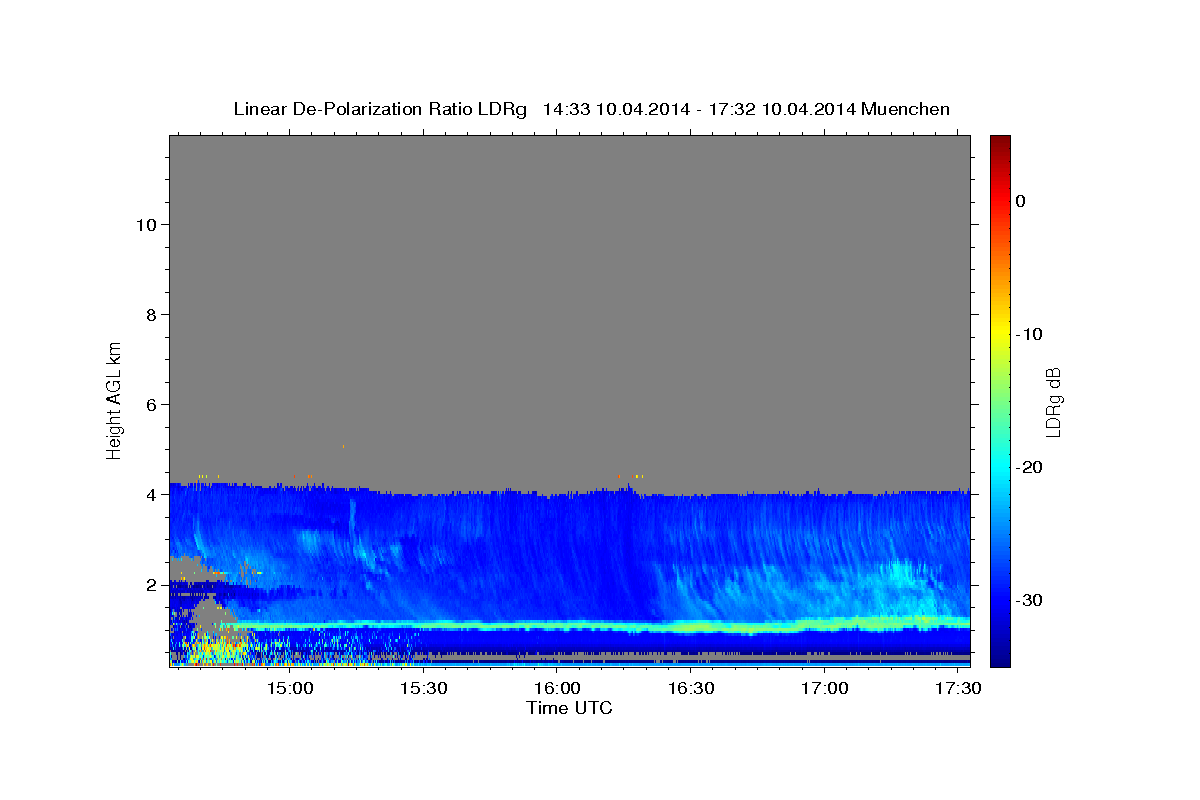Click the 16:30 time tick label

691,689
